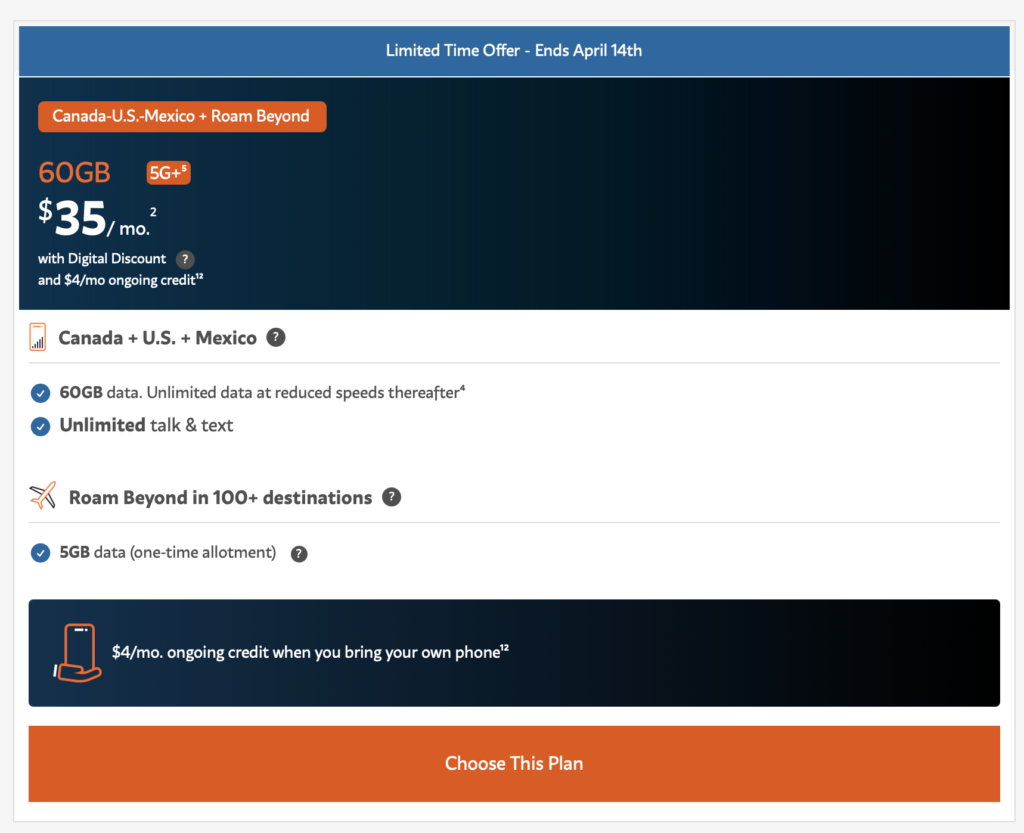The image size is (1024, 833).
Task: Open the 5GB one-time allotment help icon
Action: tap(299, 554)
